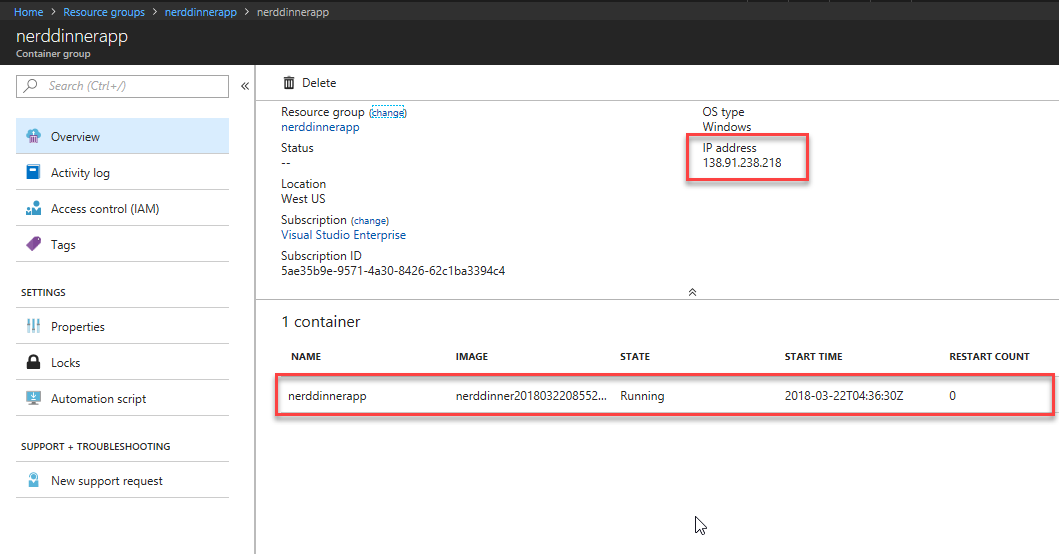
Task: Open New support request
Action: pos(122,480)
